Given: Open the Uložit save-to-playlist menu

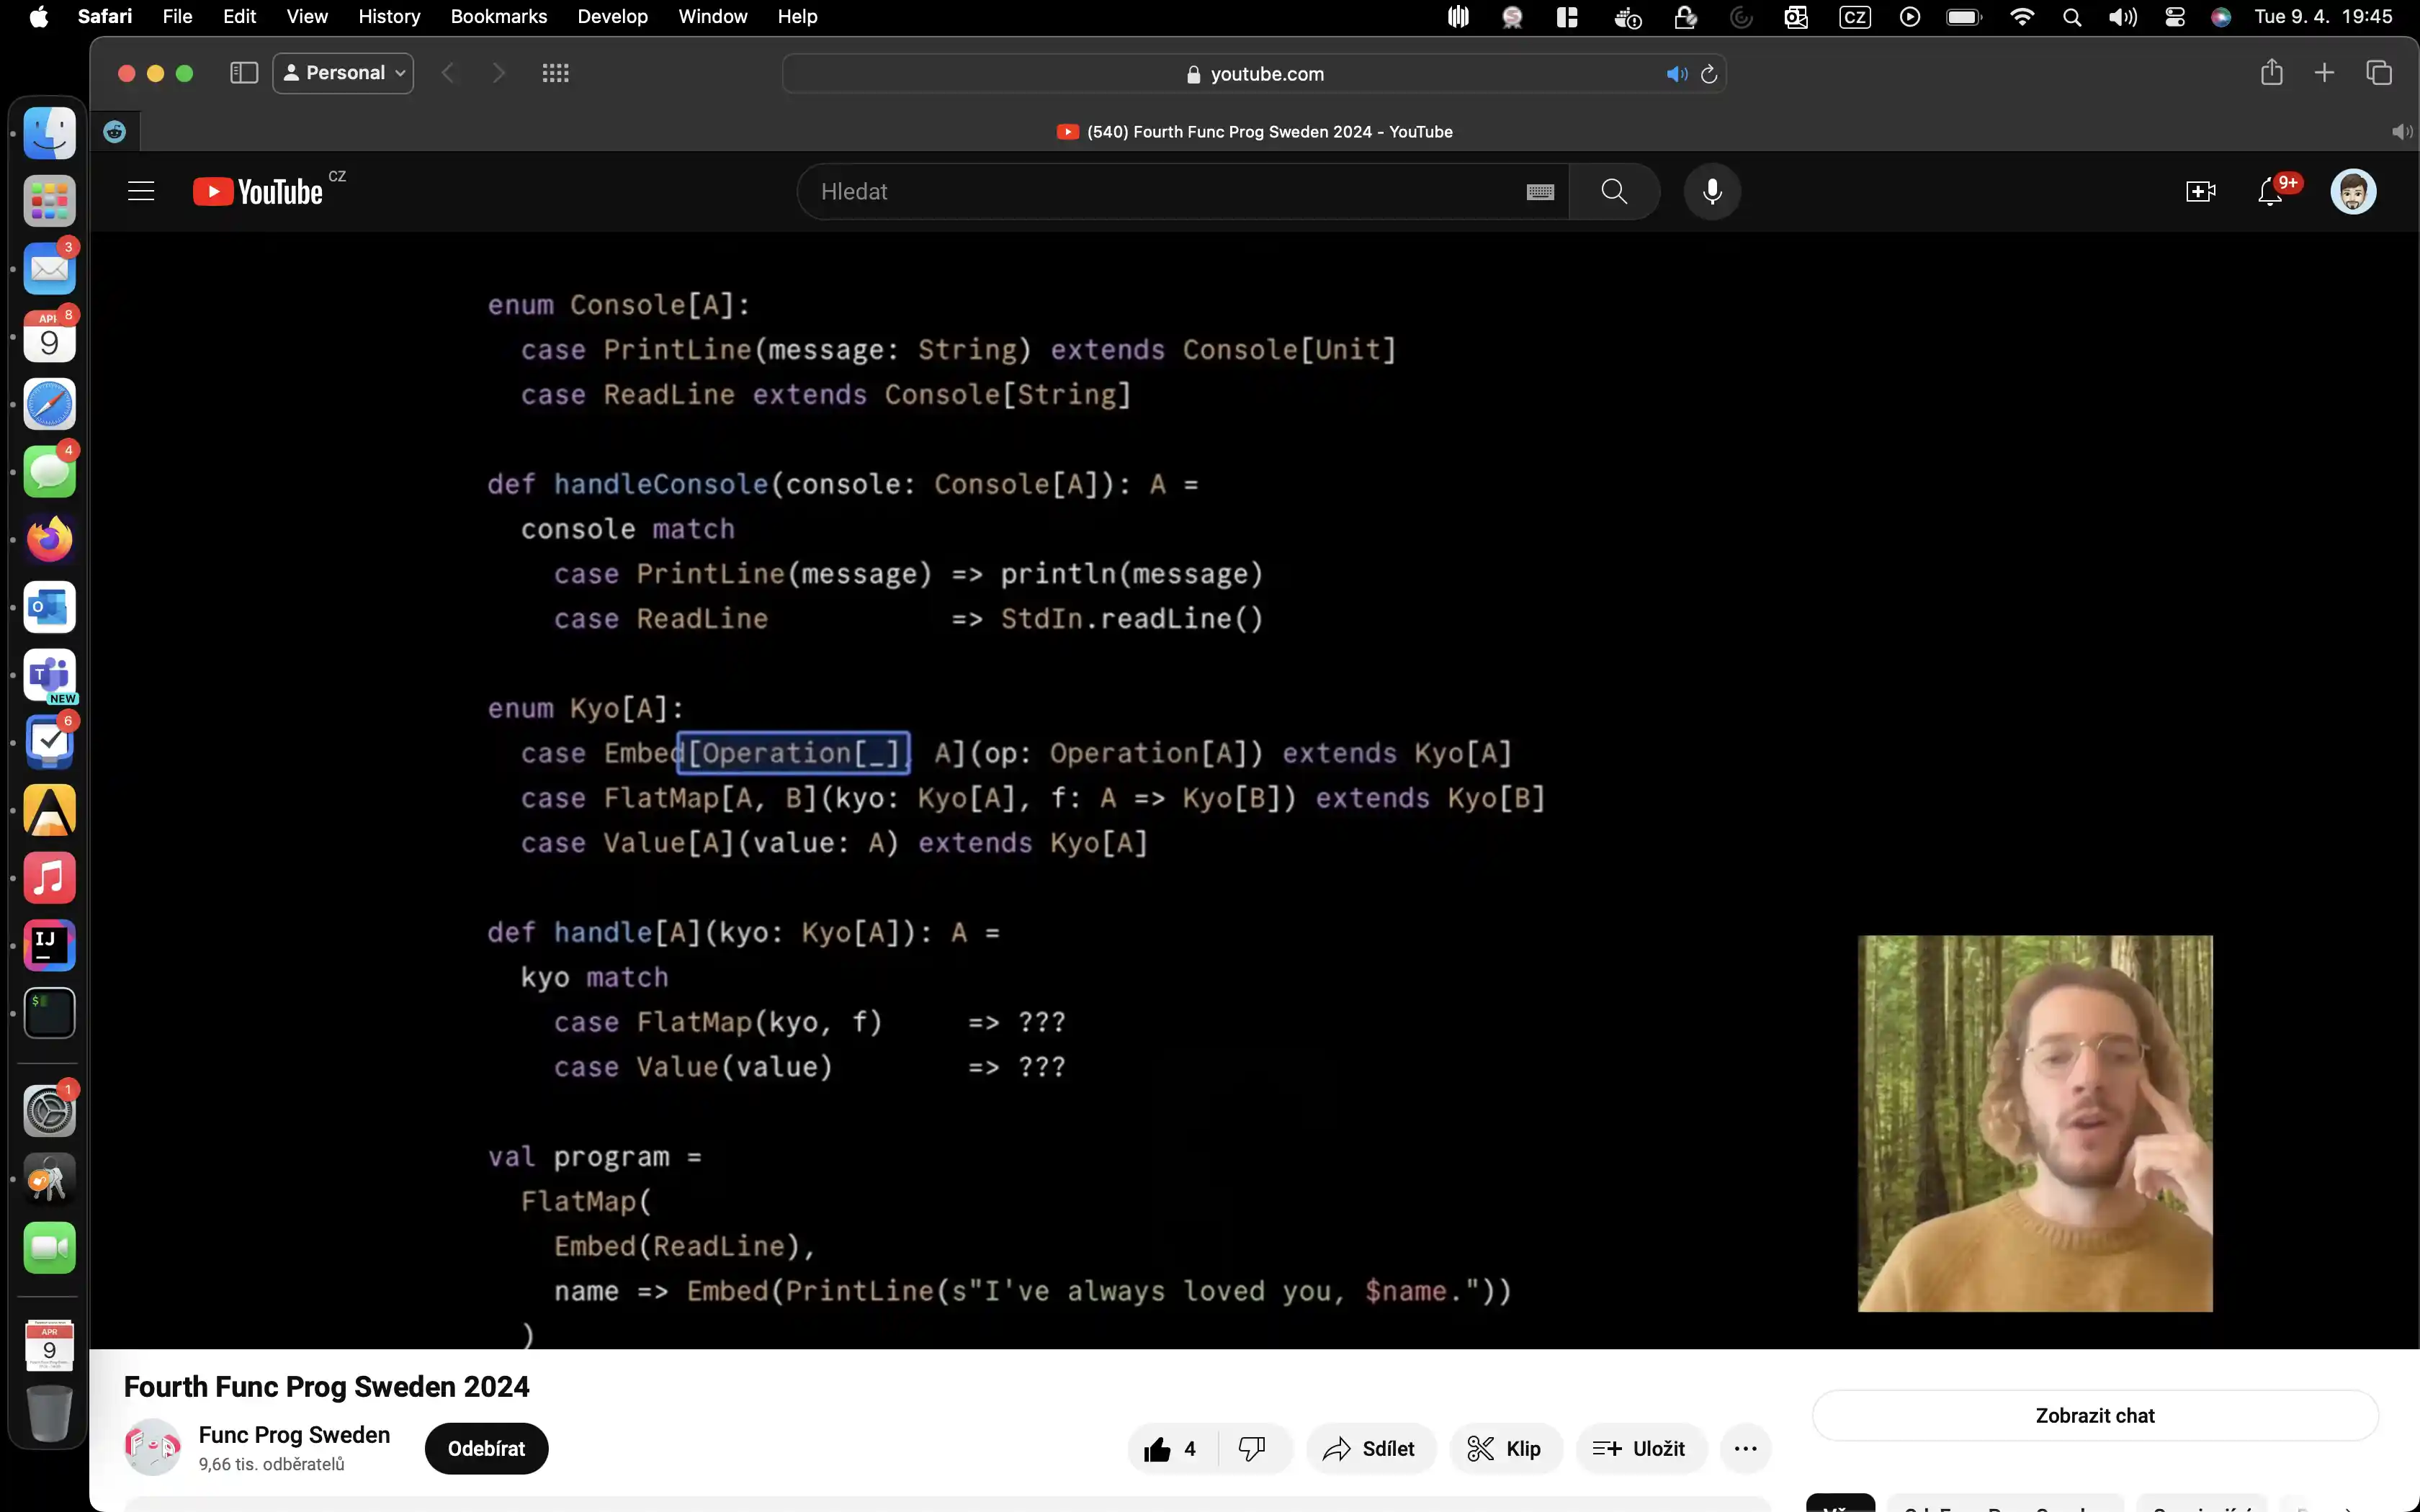Looking at the screenshot, I should tap(1639, 1449).
